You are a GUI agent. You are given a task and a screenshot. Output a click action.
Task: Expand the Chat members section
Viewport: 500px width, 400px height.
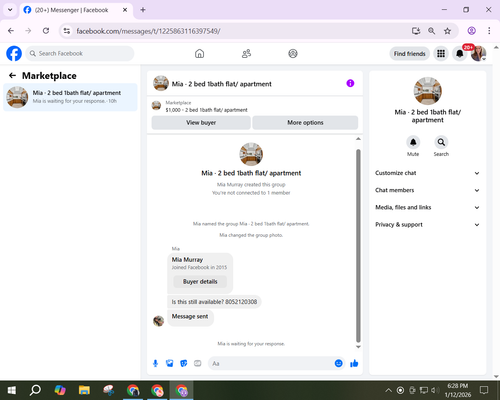427,190
